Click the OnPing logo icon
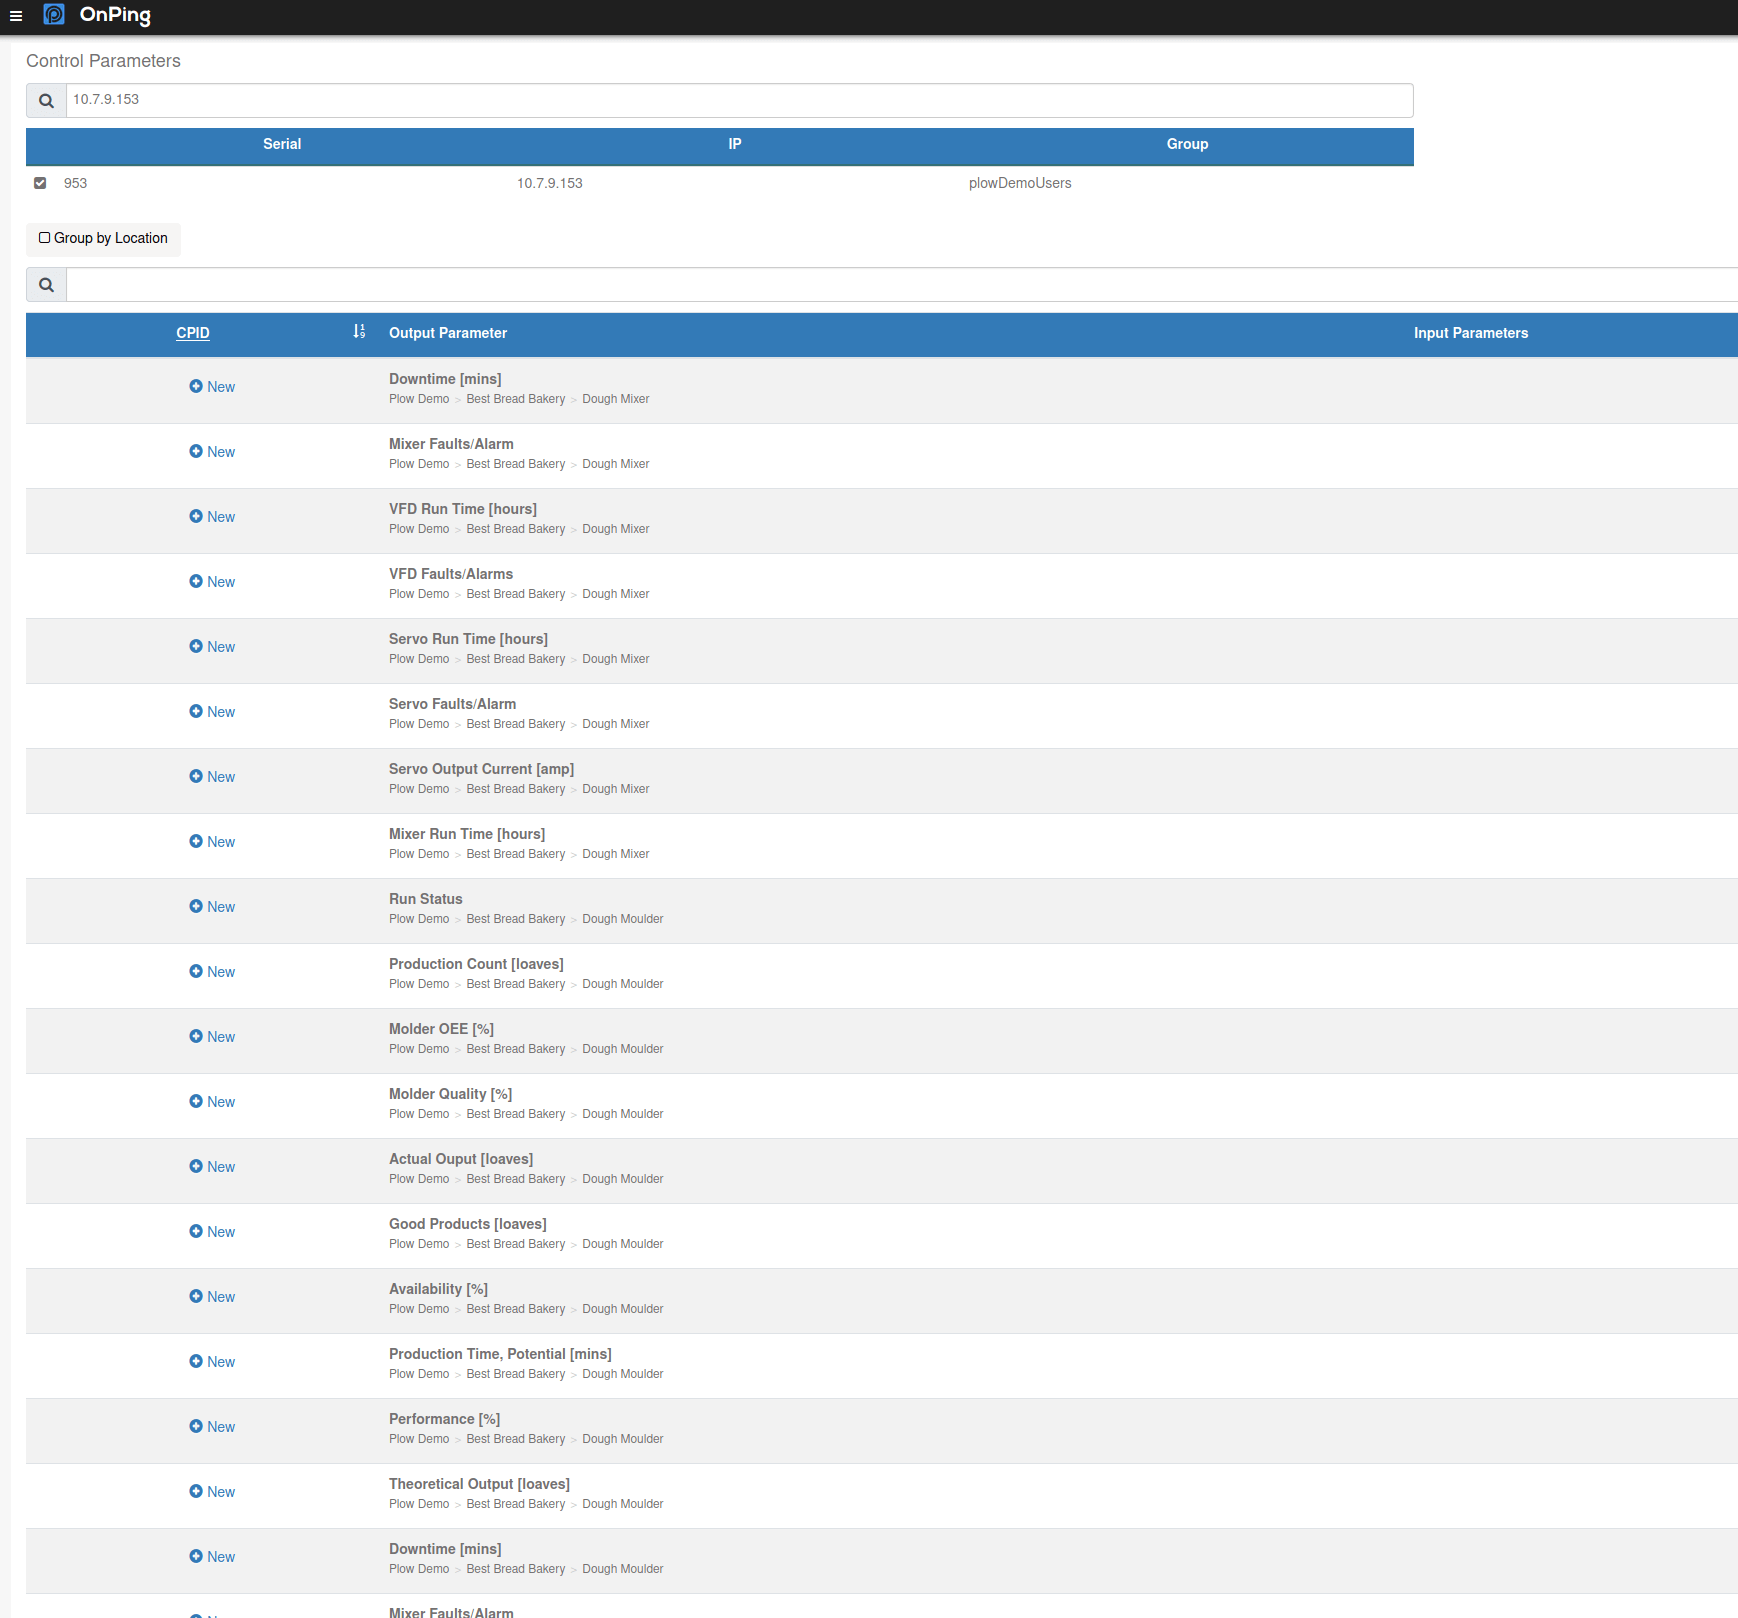1738x1618 pixels. pyautogui.click(x=54, y=14)
